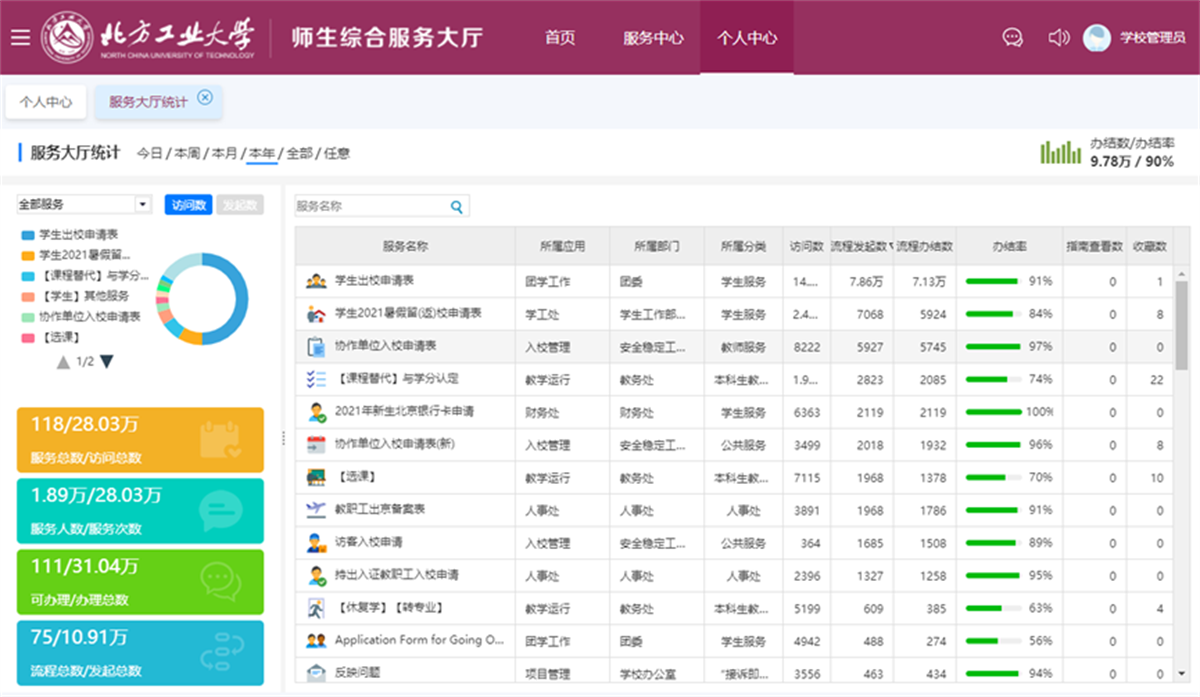The image size is (1200, 697).
Task: Sort by 流程发起数 column header
Action: coord(861,246)
